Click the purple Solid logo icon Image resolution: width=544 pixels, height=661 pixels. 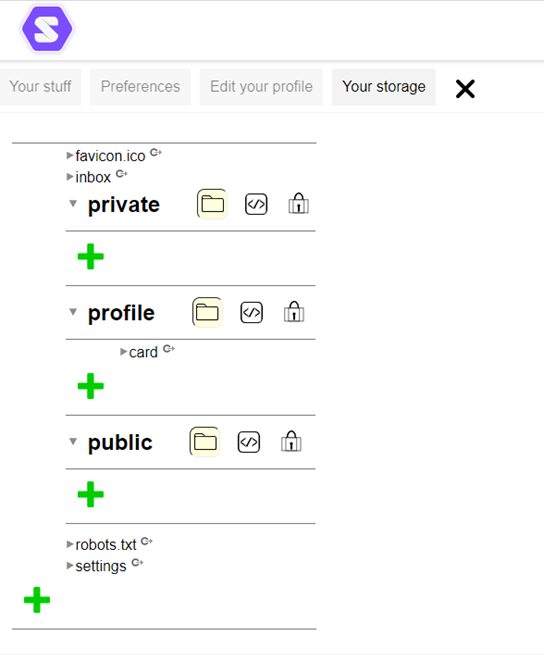(x=47, y=29)
